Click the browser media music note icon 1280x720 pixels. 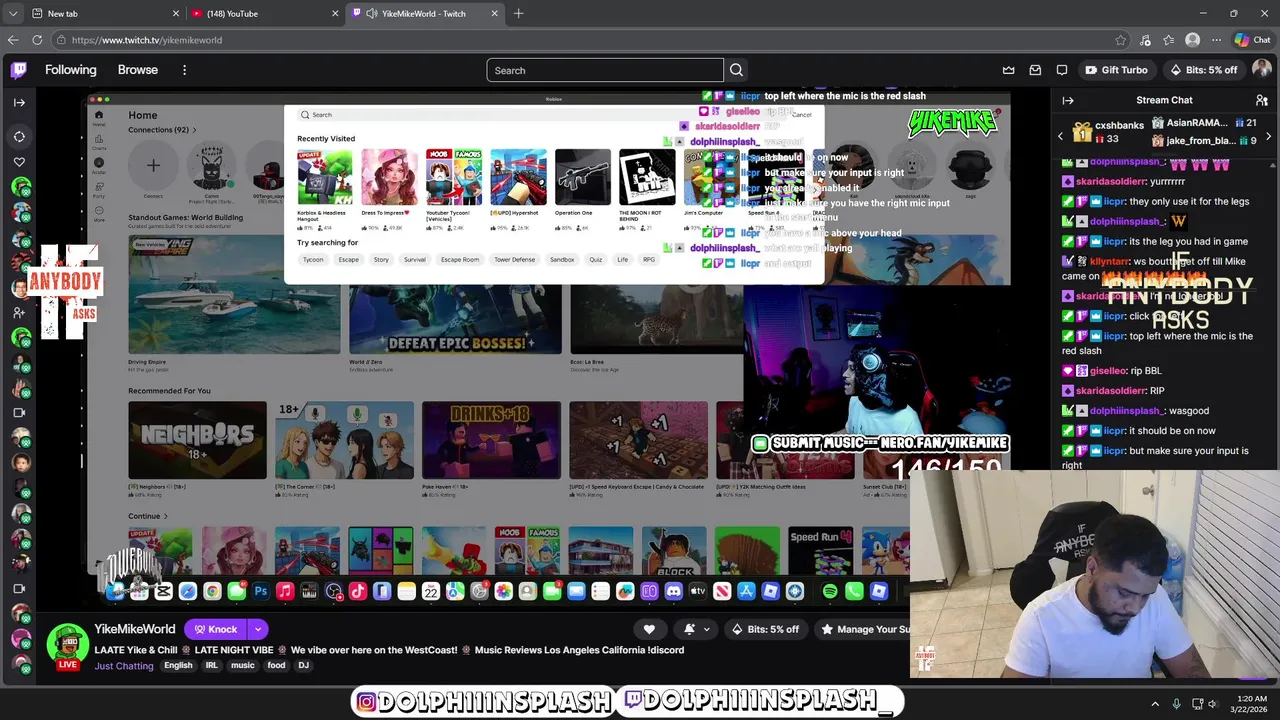(1145, 40)
